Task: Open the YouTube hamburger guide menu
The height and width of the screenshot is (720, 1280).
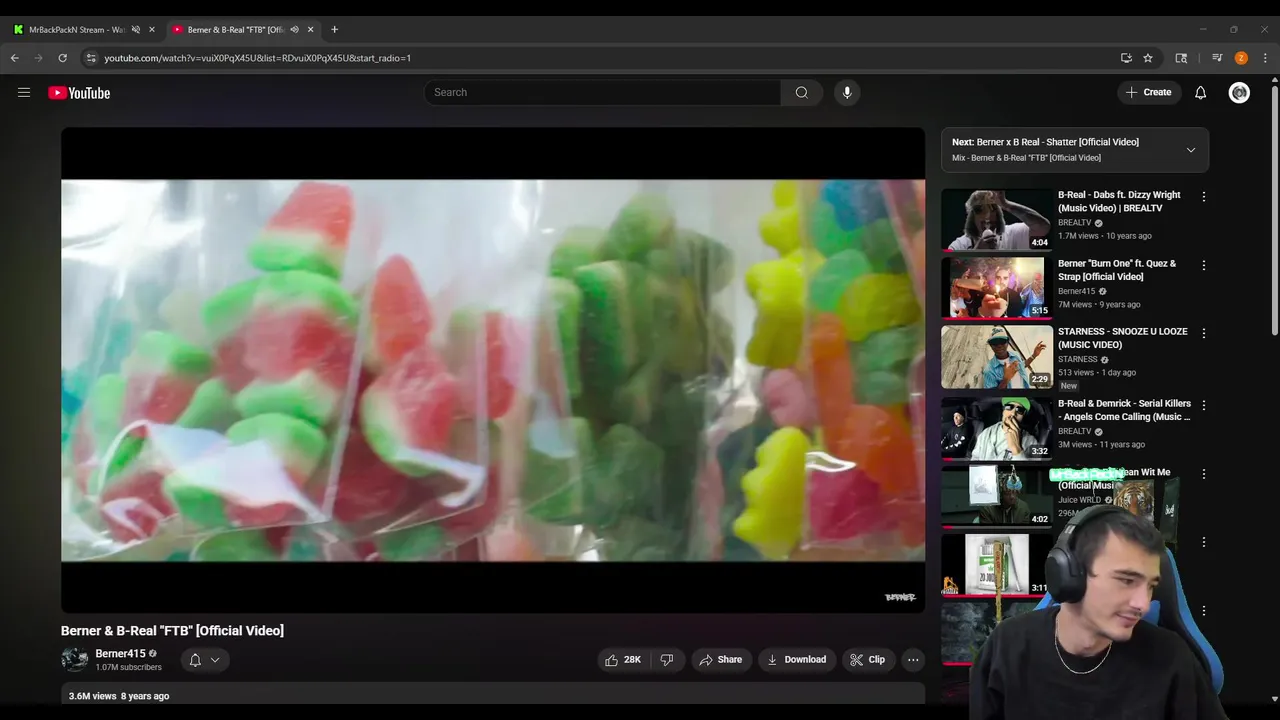Action: 24,93
